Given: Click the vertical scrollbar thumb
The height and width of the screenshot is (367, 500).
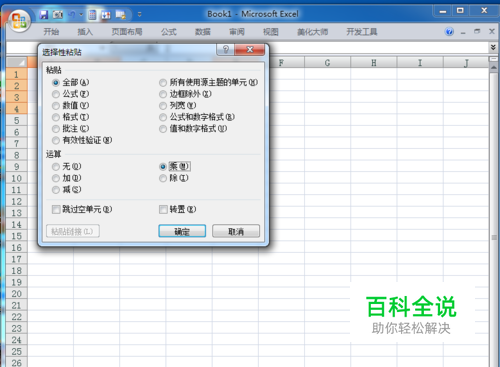Looking at the screenshot, I should click(x=494, y=237).
